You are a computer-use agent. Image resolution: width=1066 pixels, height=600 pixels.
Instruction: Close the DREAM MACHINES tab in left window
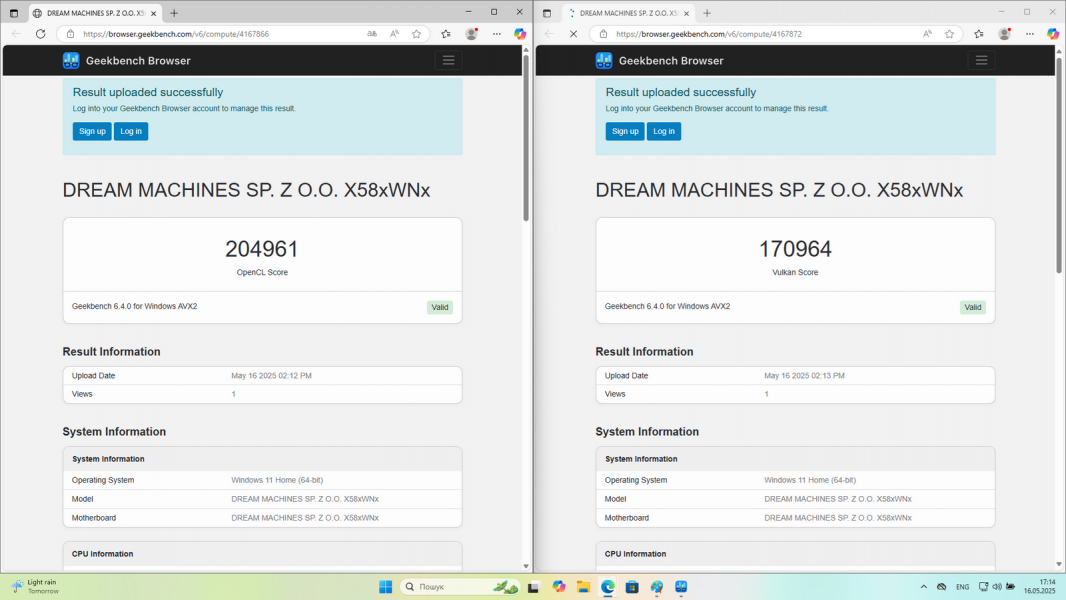click(x=154, y=13)
